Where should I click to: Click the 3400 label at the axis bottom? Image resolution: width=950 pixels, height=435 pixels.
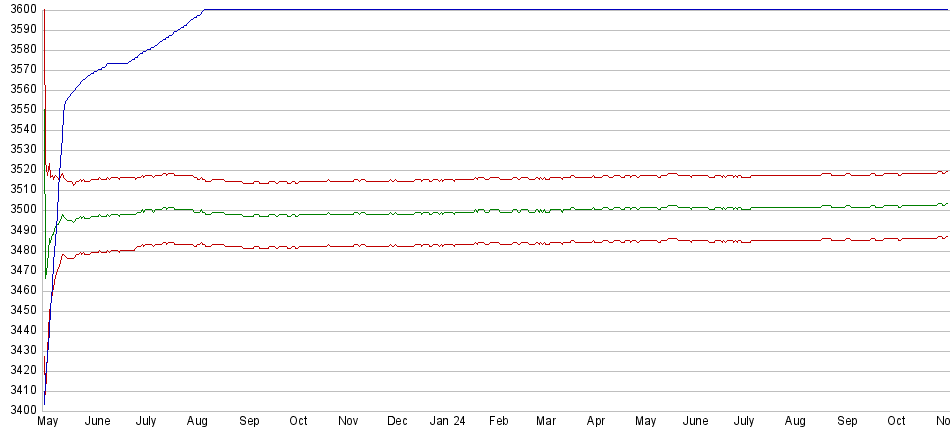(20, 410)
